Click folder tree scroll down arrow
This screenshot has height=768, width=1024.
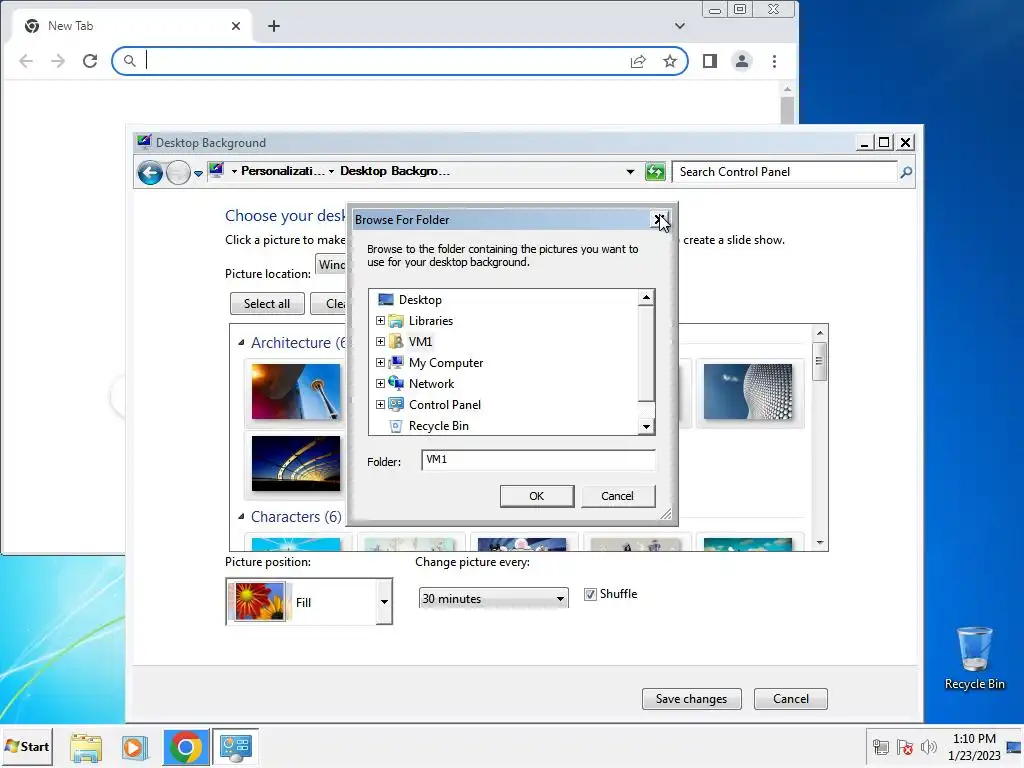pos(646,426)
